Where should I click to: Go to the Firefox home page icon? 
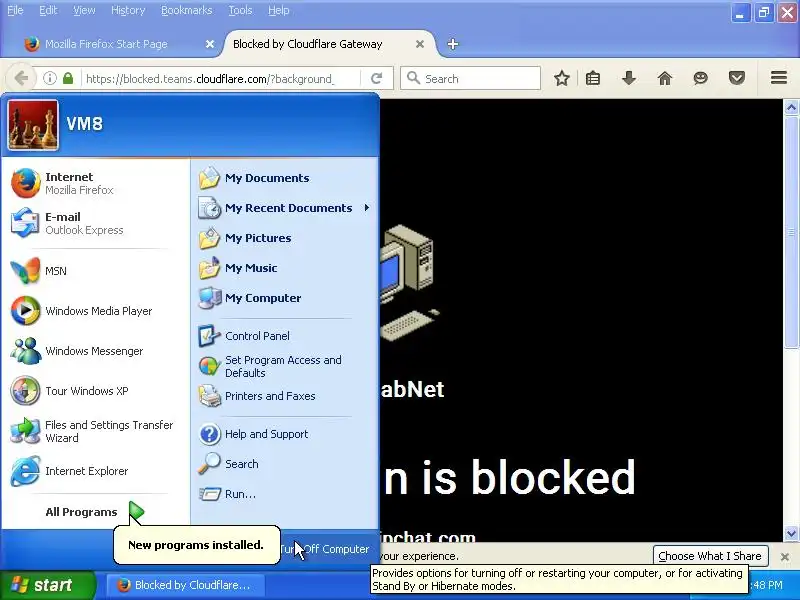coord(665,79)
